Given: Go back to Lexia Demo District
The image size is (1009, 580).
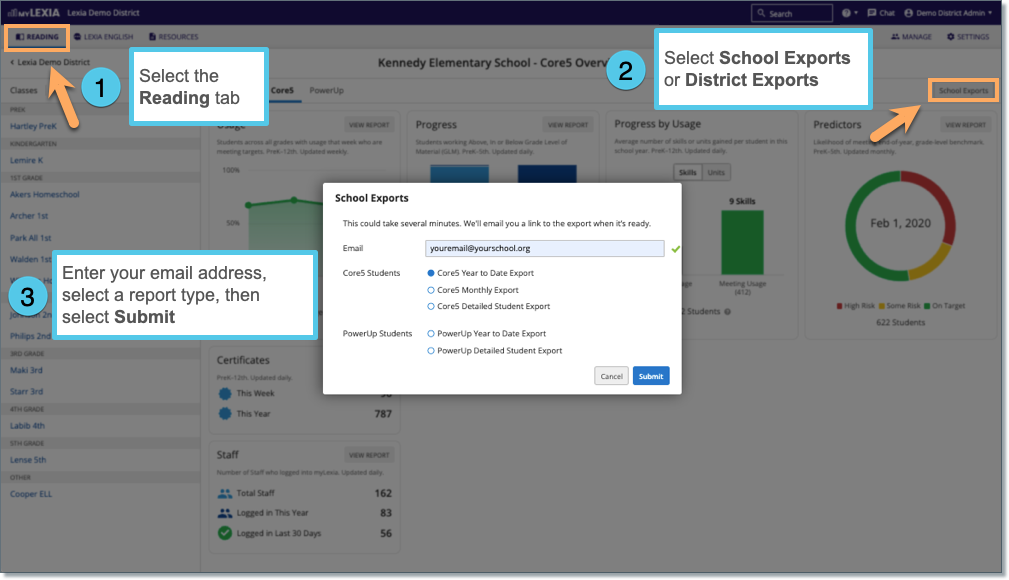Looking at the screenshot, I should (50, 62).
